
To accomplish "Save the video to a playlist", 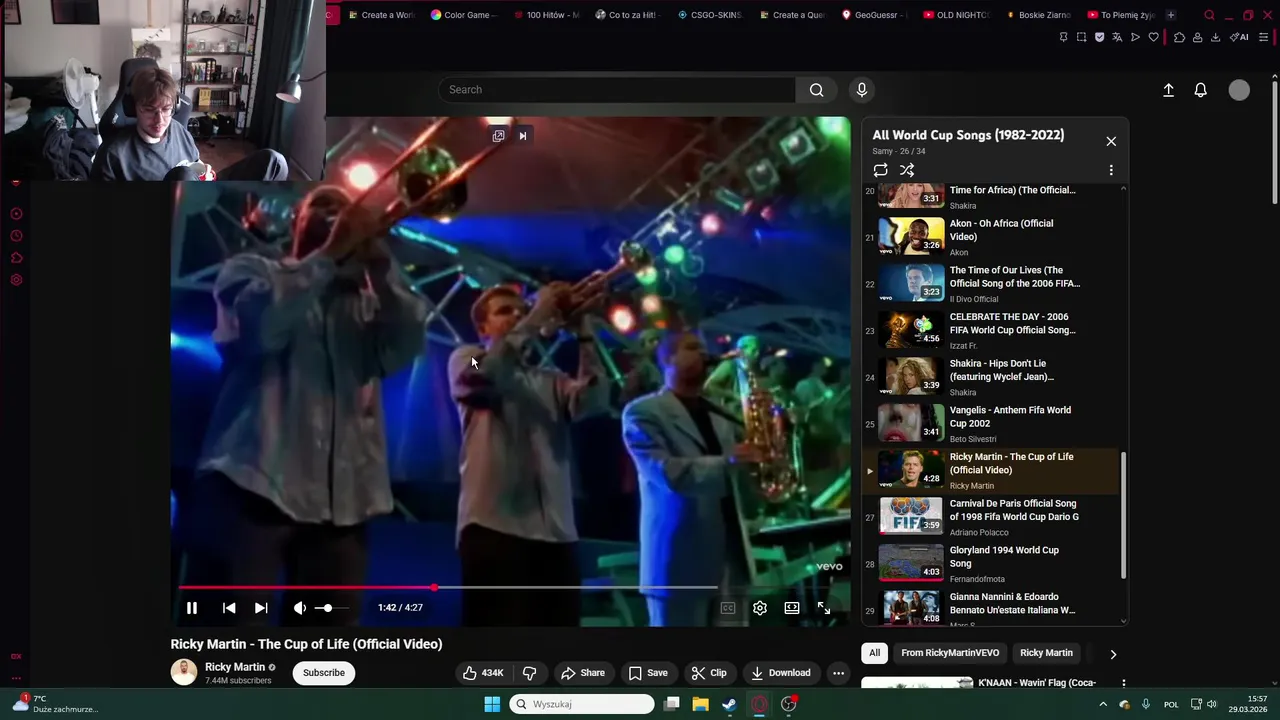I will coord(648,673).
